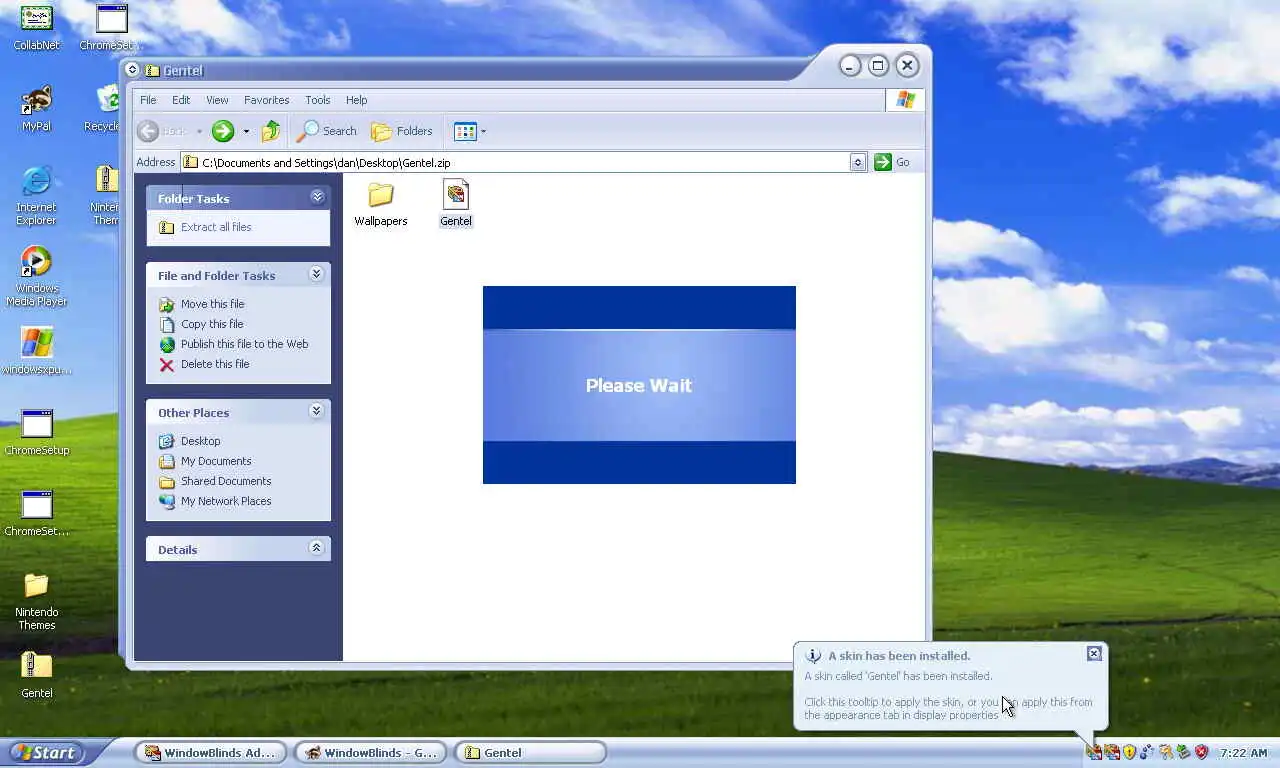Open the File menu
This screenshot has height=768, width=1280.
[148, 100]
